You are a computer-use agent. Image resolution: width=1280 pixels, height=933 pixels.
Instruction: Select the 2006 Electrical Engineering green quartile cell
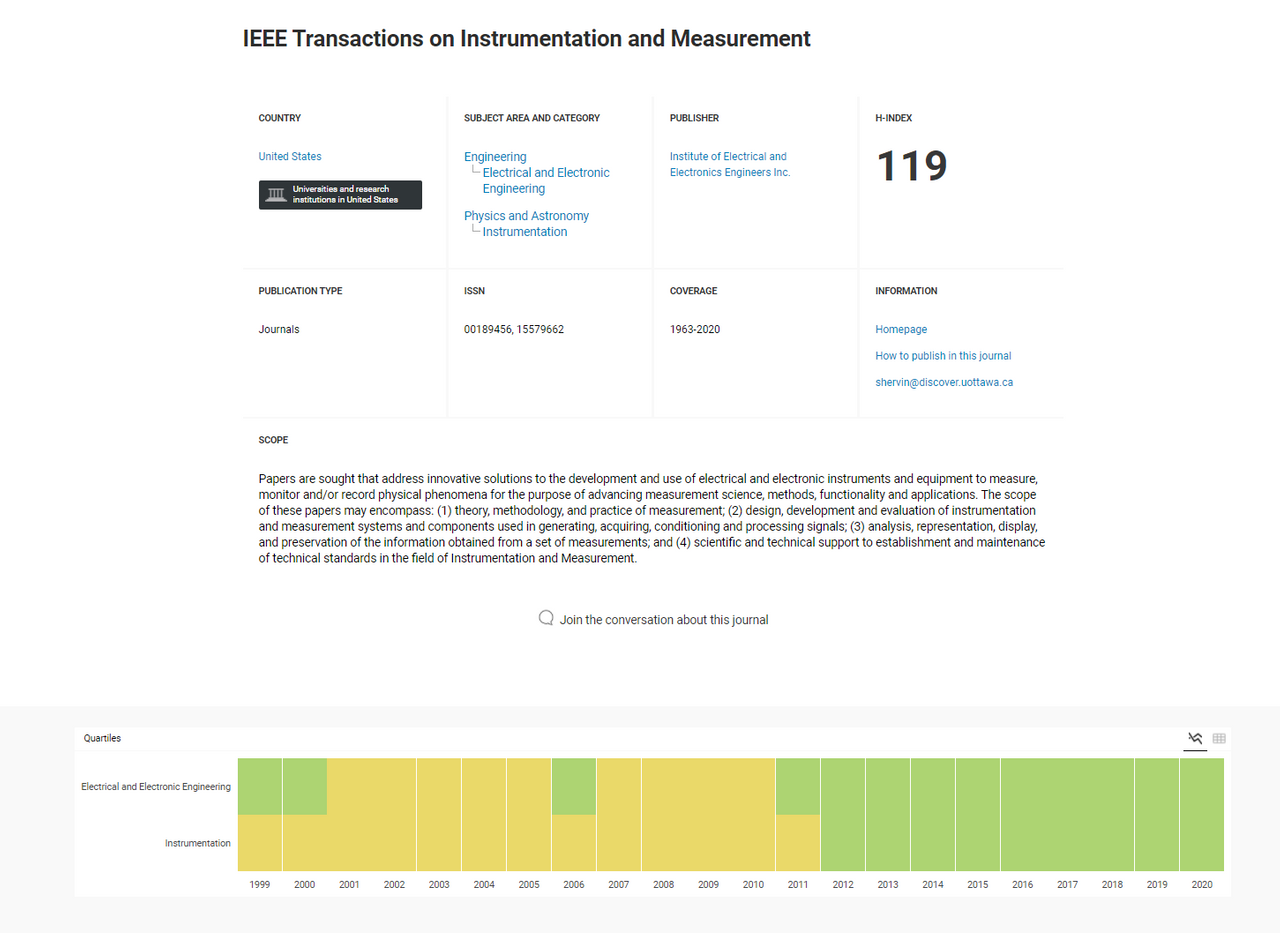[x=574, y=786]
